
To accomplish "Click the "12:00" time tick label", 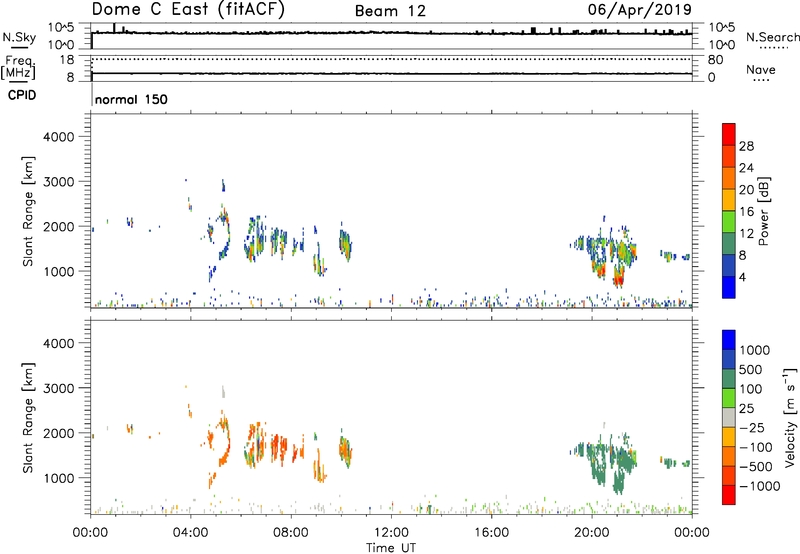I will [x=391, y=533].
